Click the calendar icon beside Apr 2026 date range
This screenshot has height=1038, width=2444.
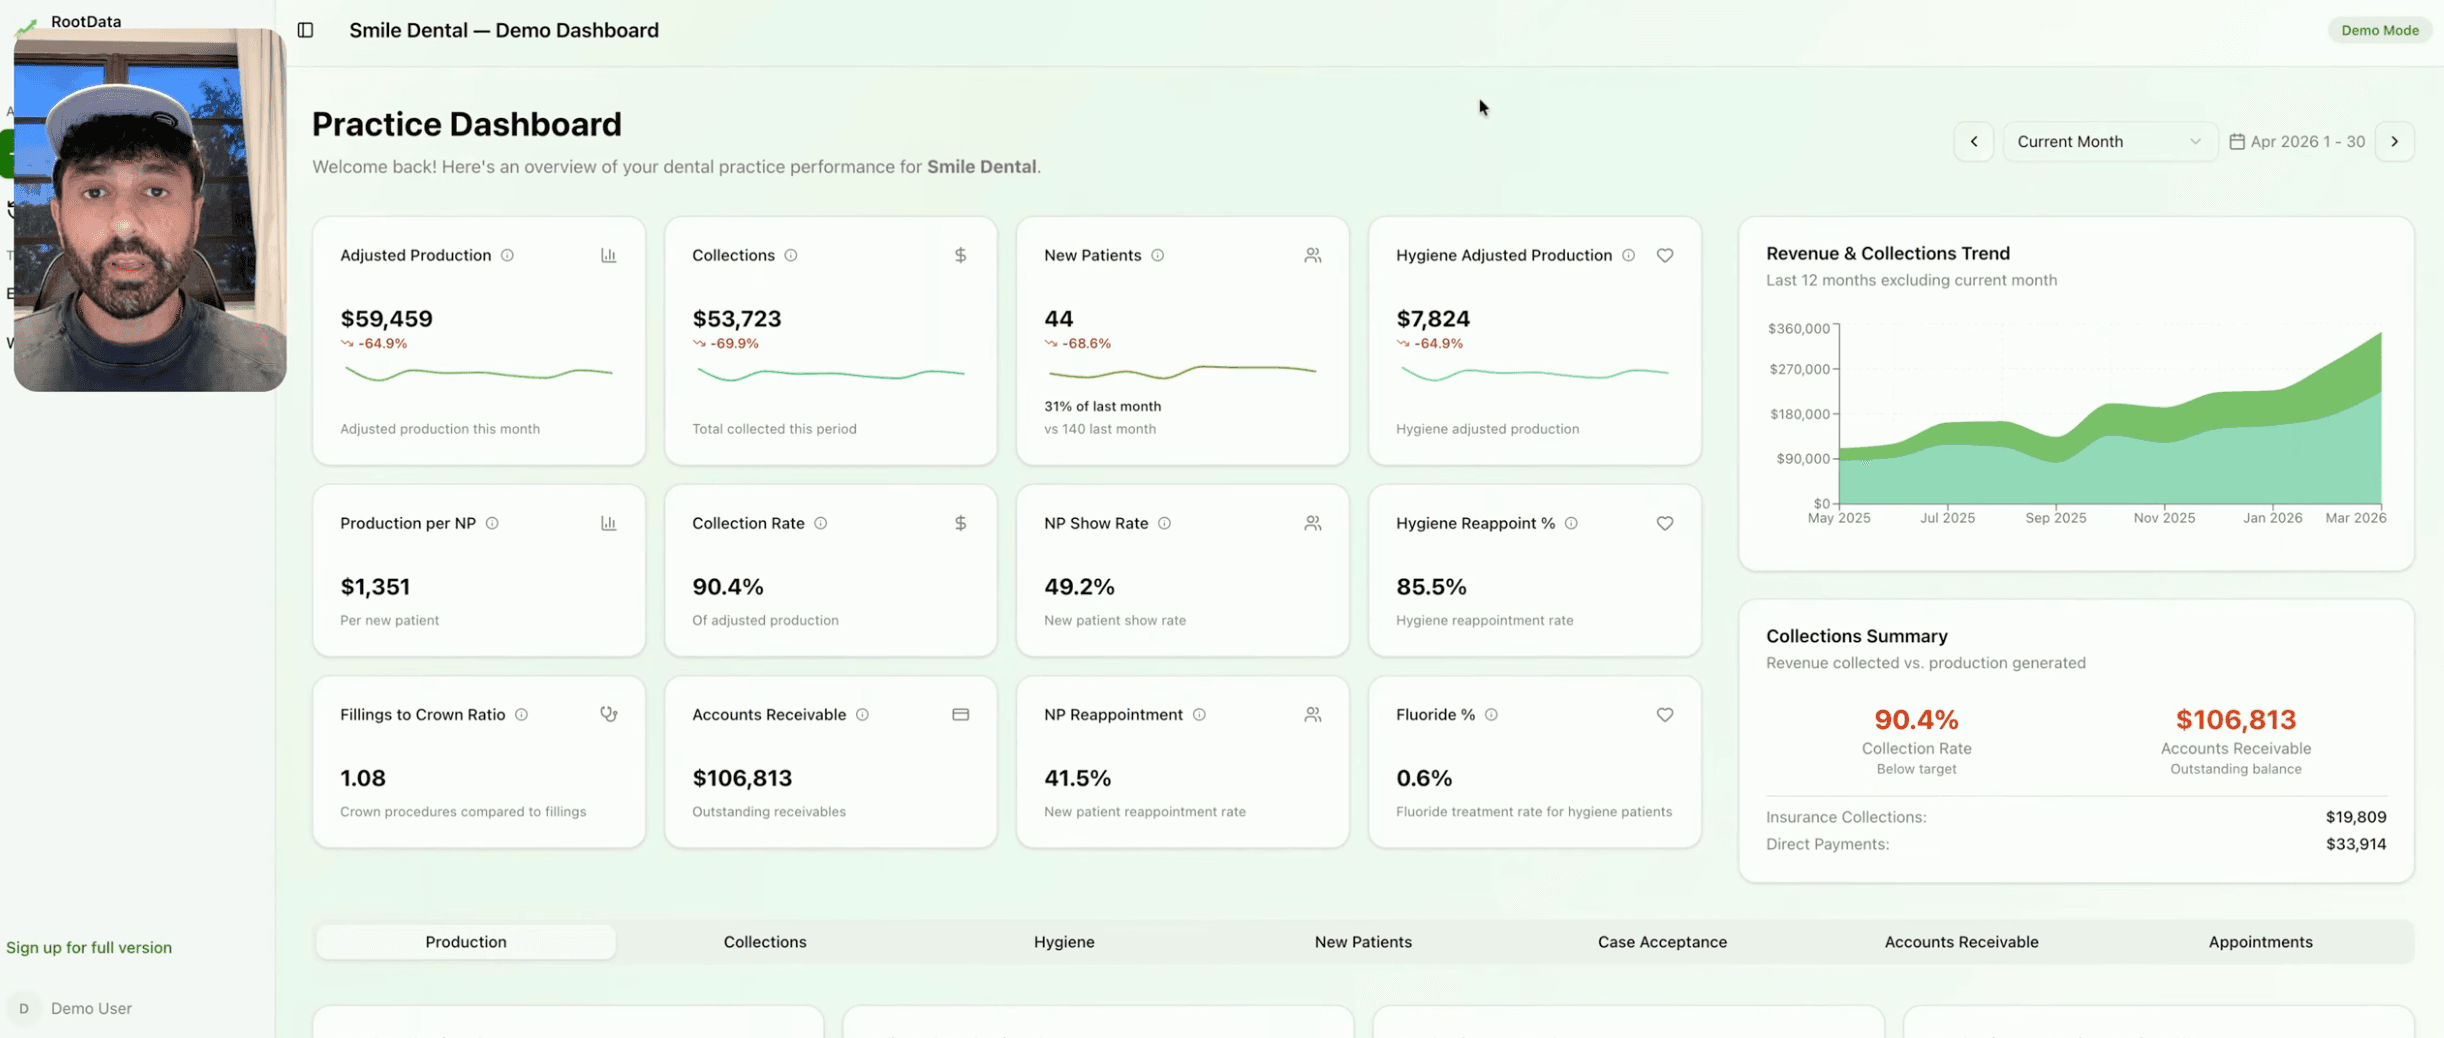pos(2238,141)
